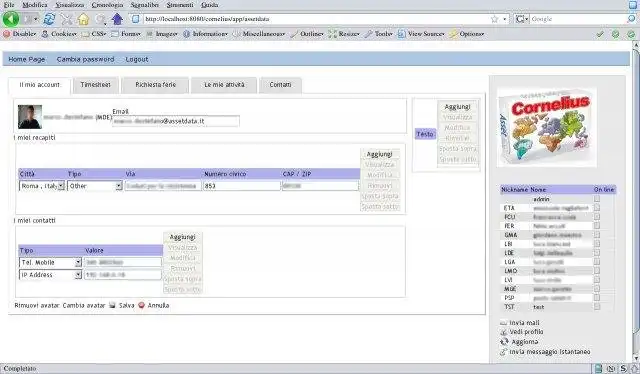This screenshot has width=640, height=374.
Task: Click the Invia mail envelope icon
Action: 504,323
